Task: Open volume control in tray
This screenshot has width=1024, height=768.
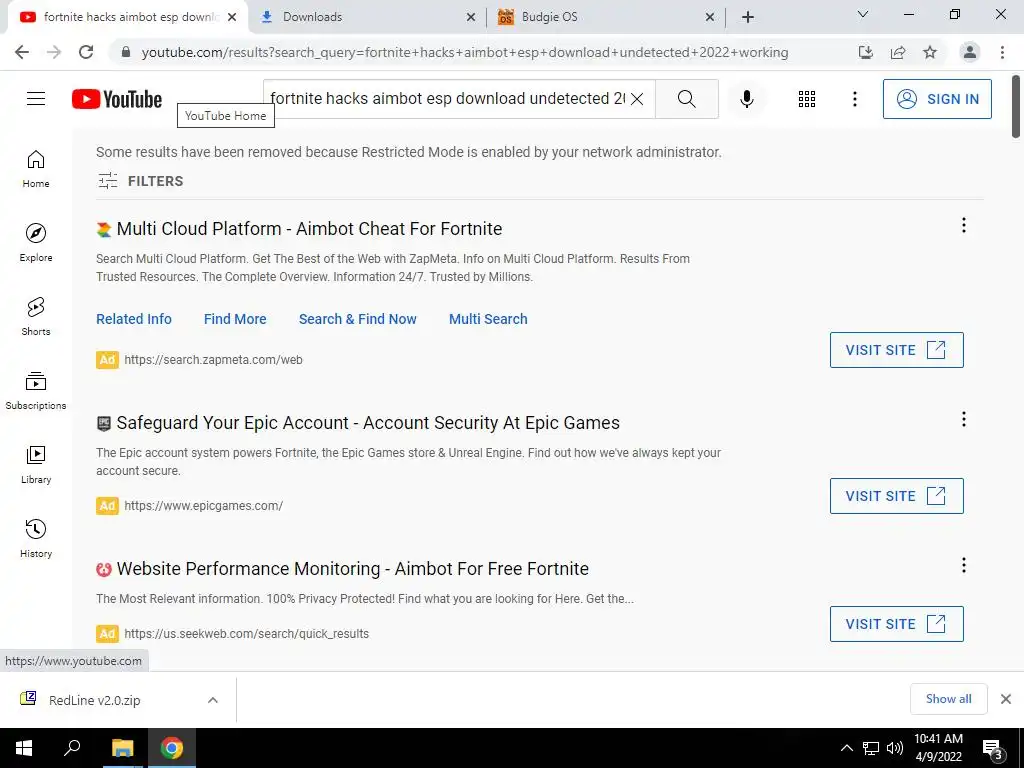Action: click(895, 748)
